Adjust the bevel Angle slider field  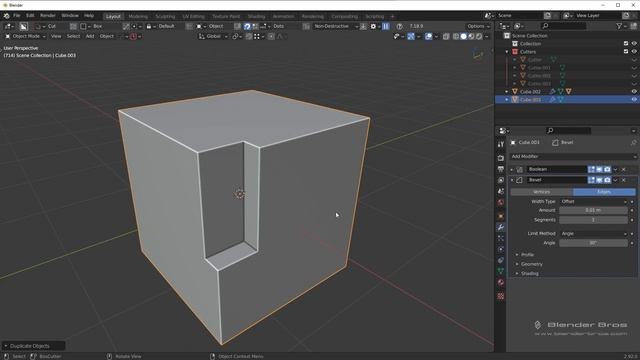point(593,243)
